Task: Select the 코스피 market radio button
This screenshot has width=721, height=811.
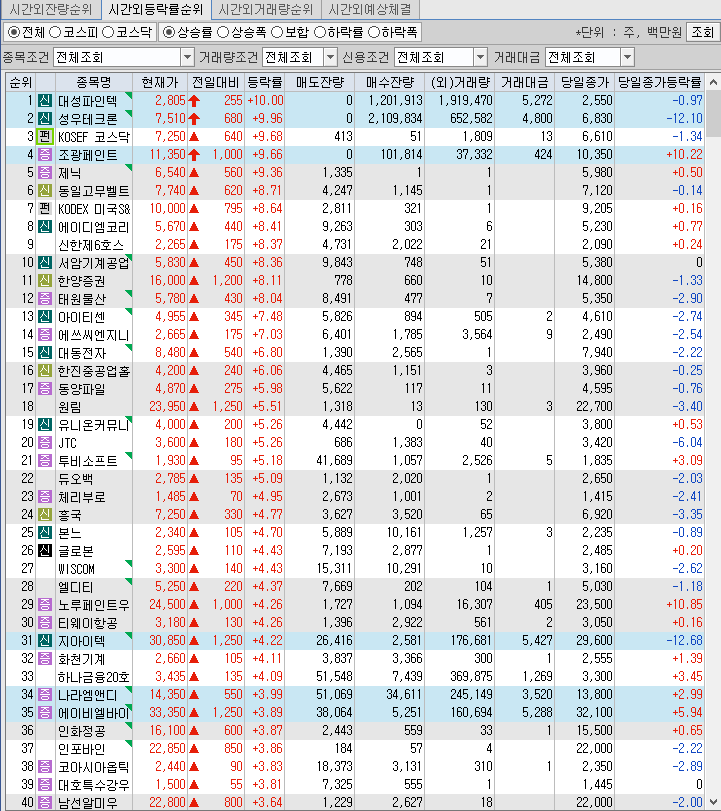Action: [54, 32]
